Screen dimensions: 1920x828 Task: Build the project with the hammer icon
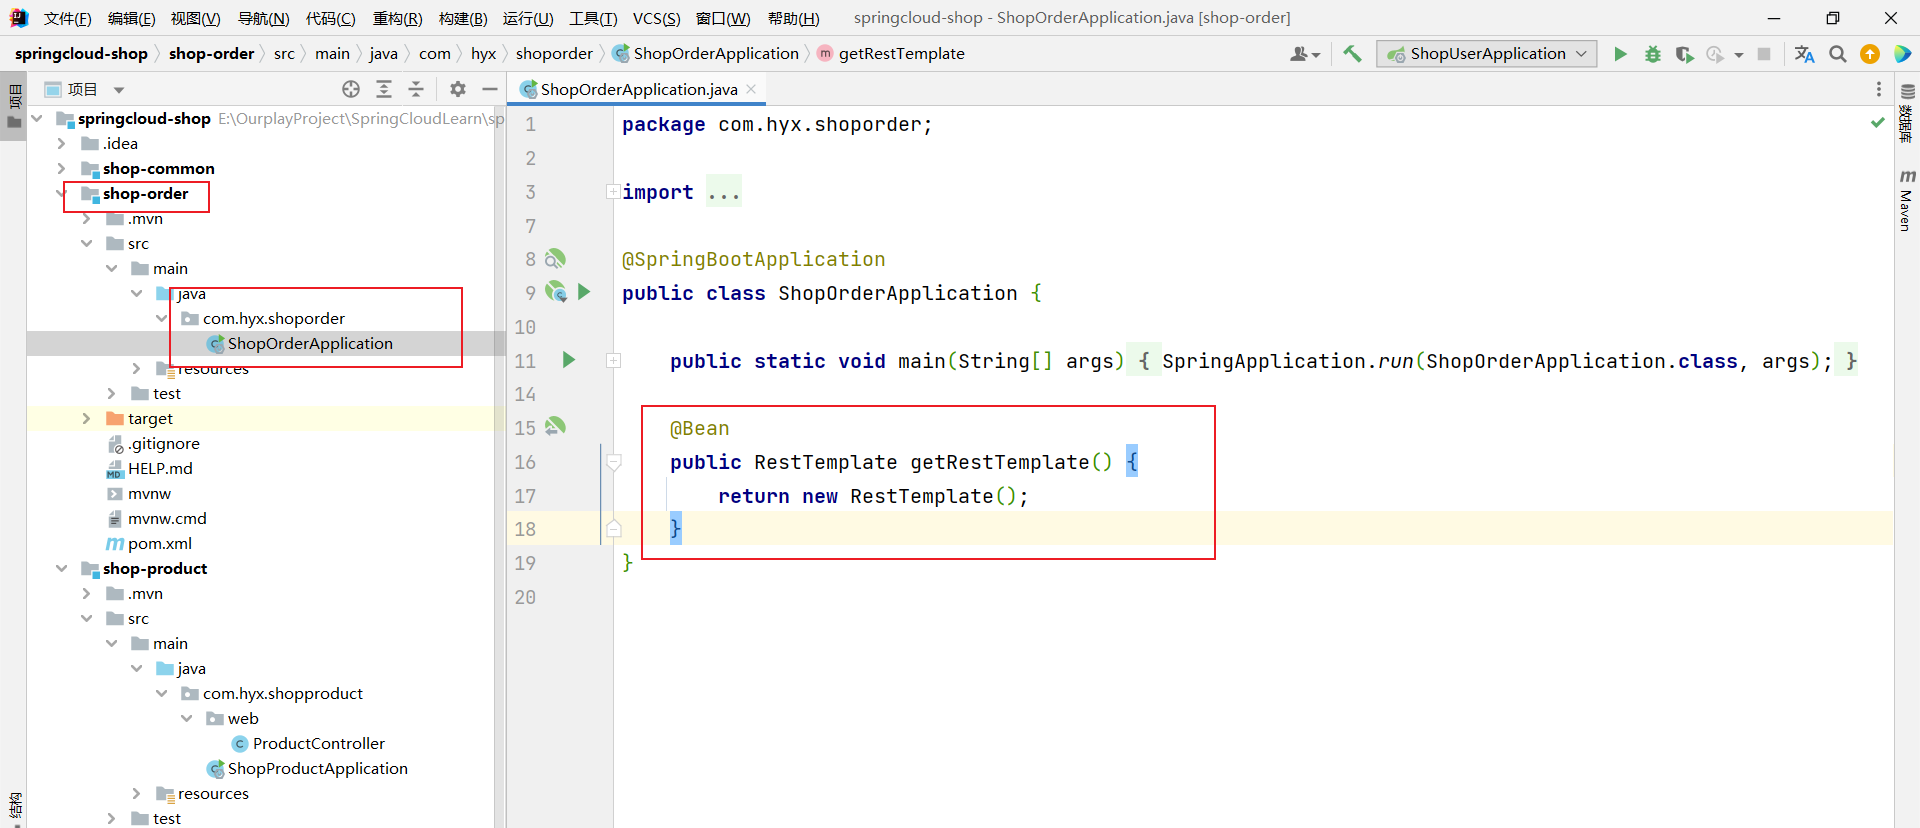point(1352,54)
